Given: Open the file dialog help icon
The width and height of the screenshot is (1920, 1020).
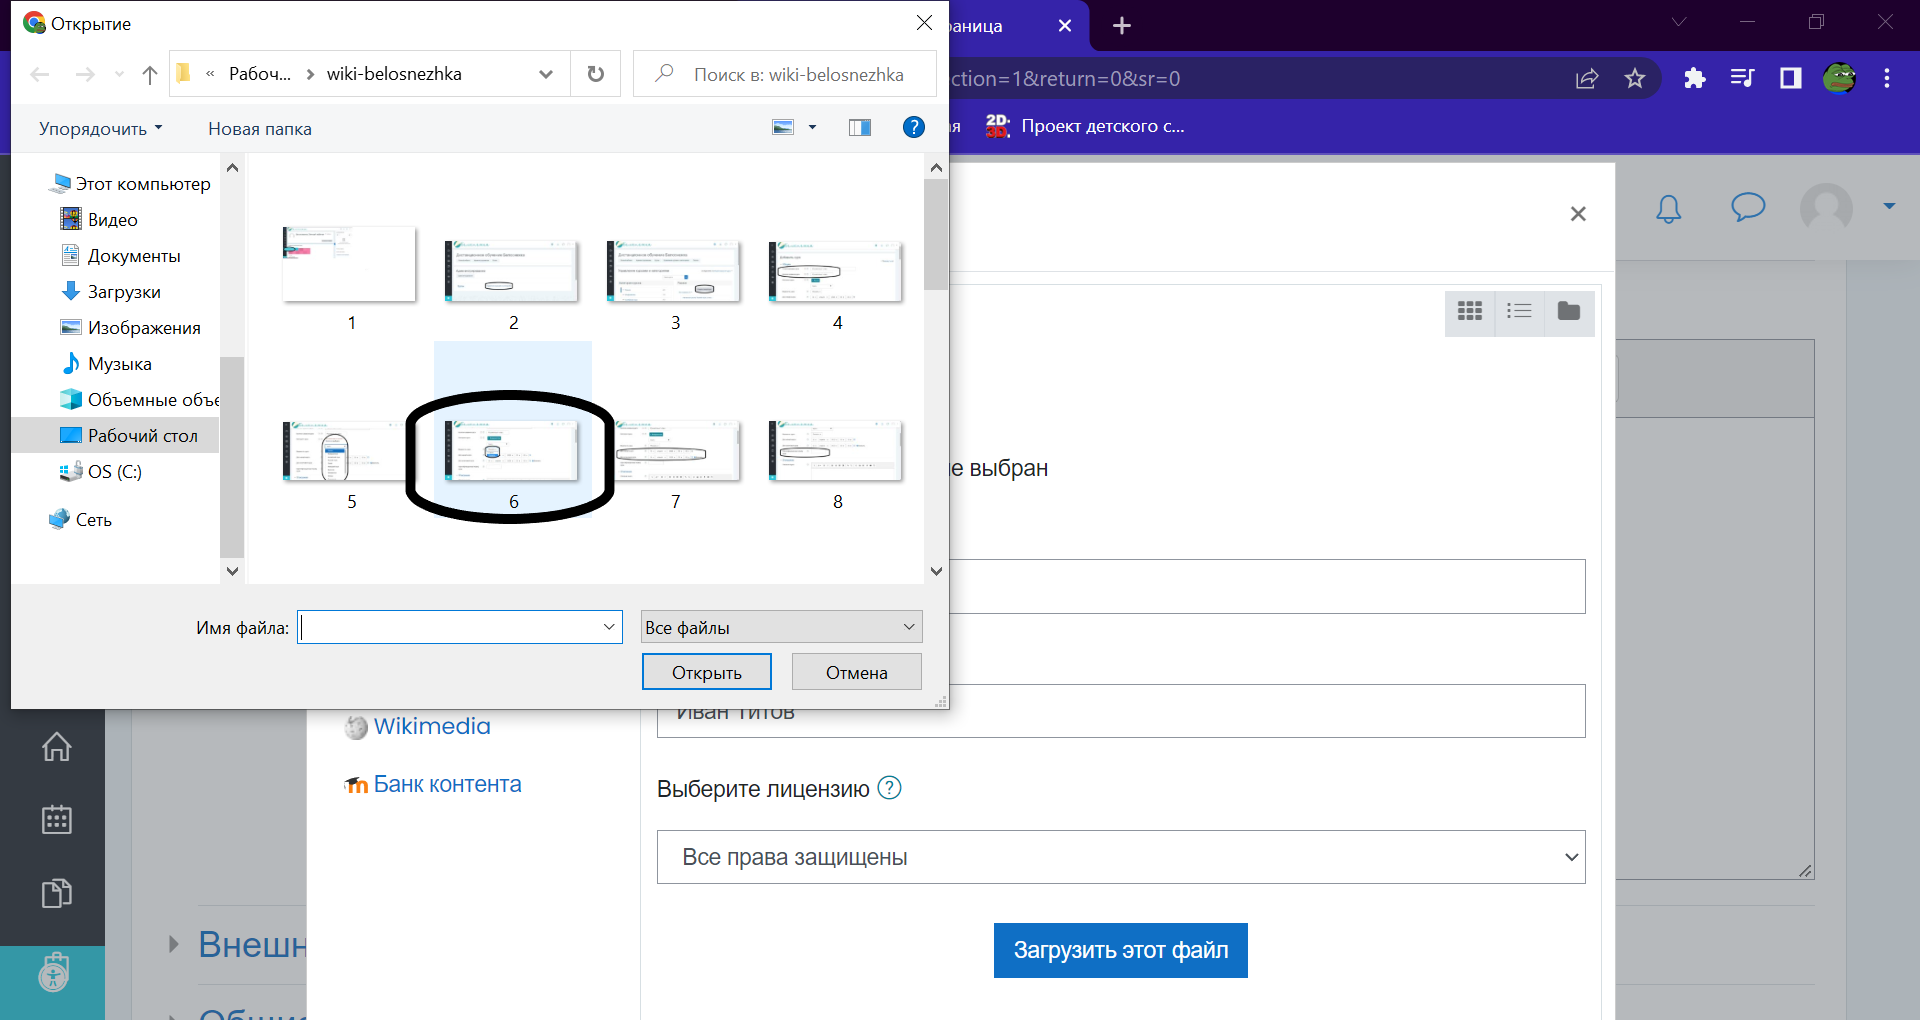Looking at the screenshot, I should coord(913,127).
